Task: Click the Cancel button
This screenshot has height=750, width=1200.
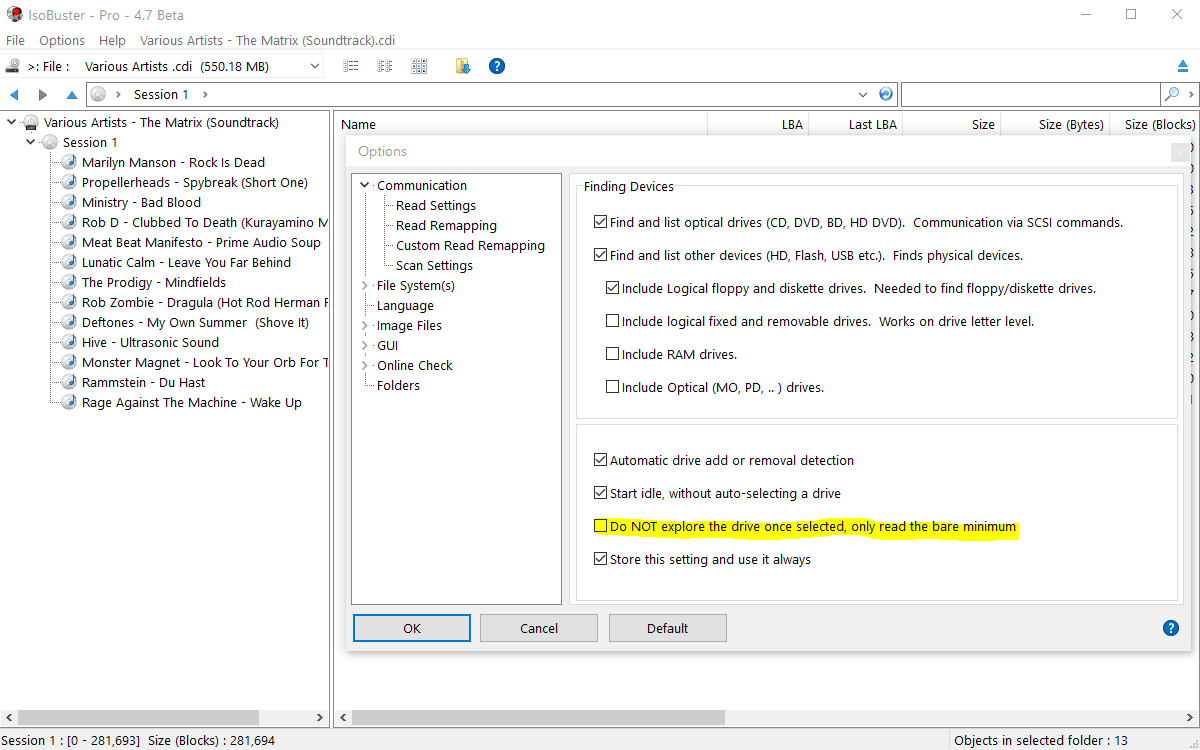Action: [539, 628]
